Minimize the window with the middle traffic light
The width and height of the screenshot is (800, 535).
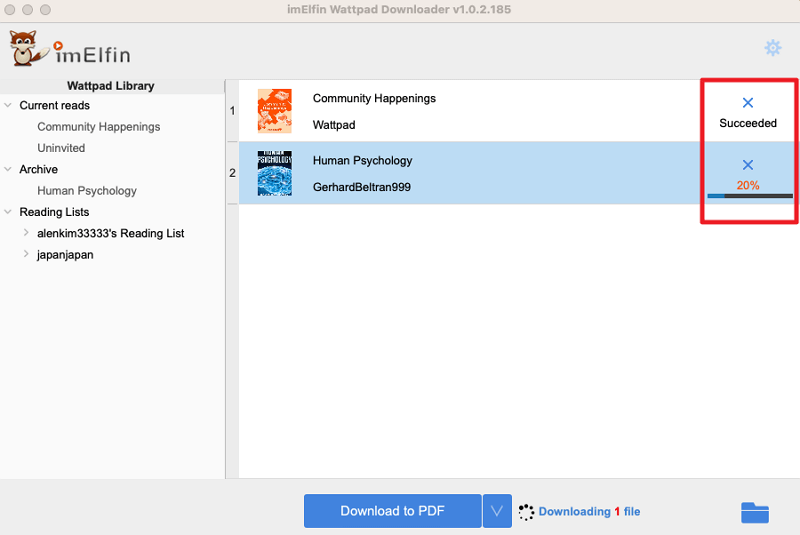click(28, 10)
